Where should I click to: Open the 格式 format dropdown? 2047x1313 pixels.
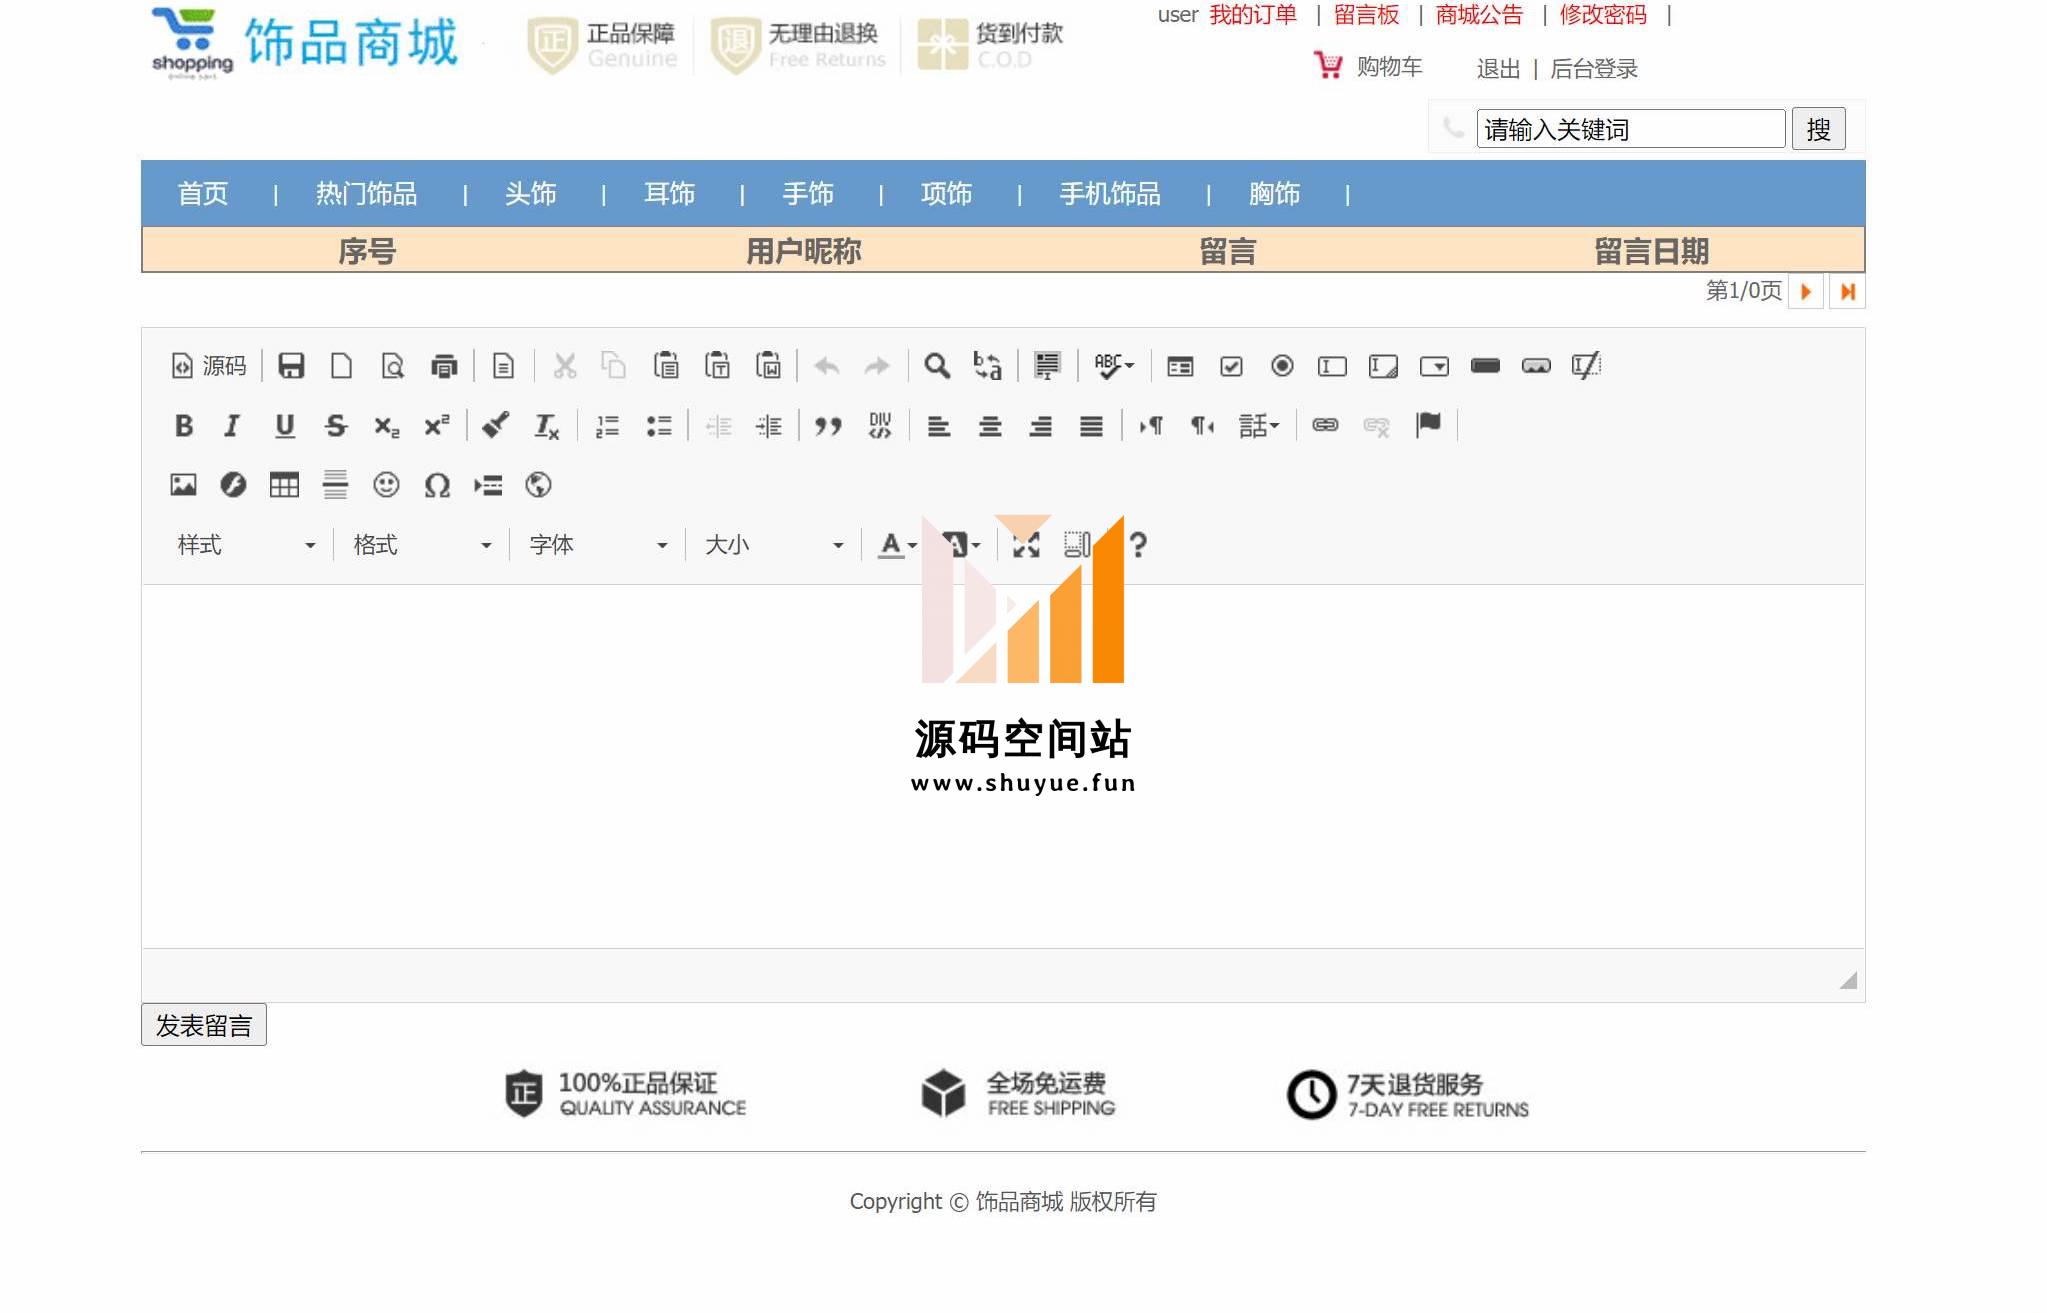click(x=422, y=545)
